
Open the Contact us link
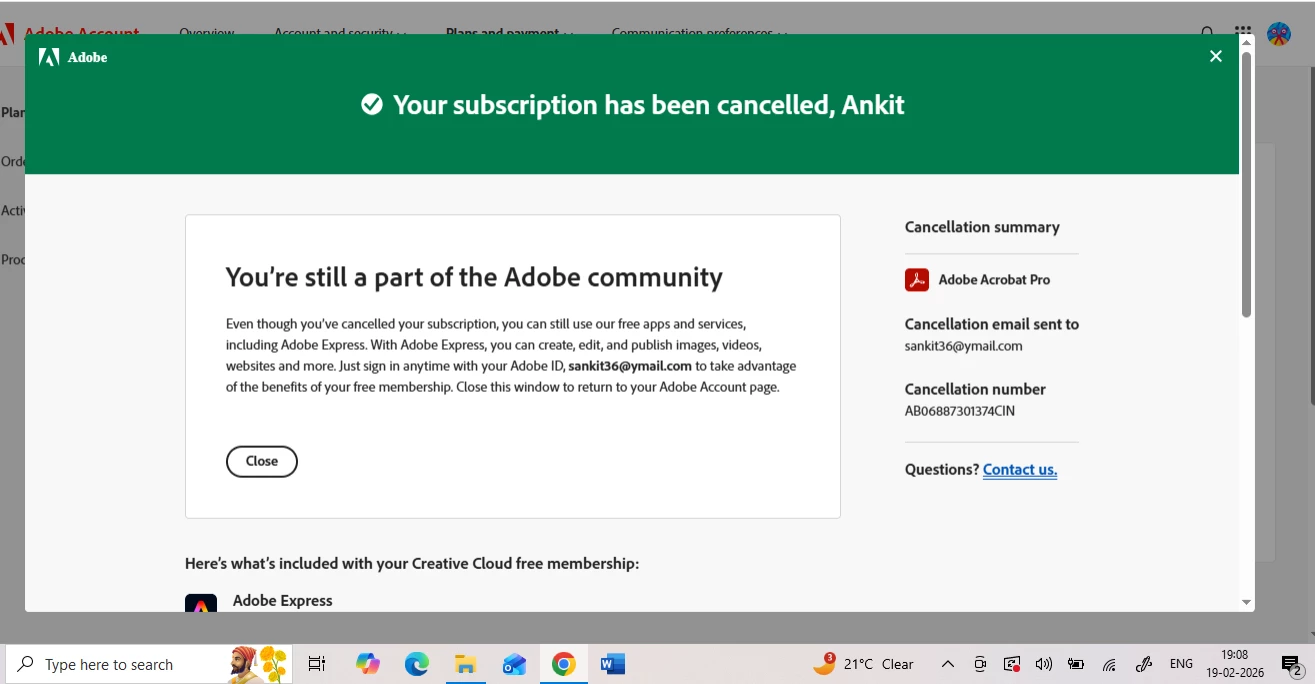pyautogui.click(x=1020, y=469)
